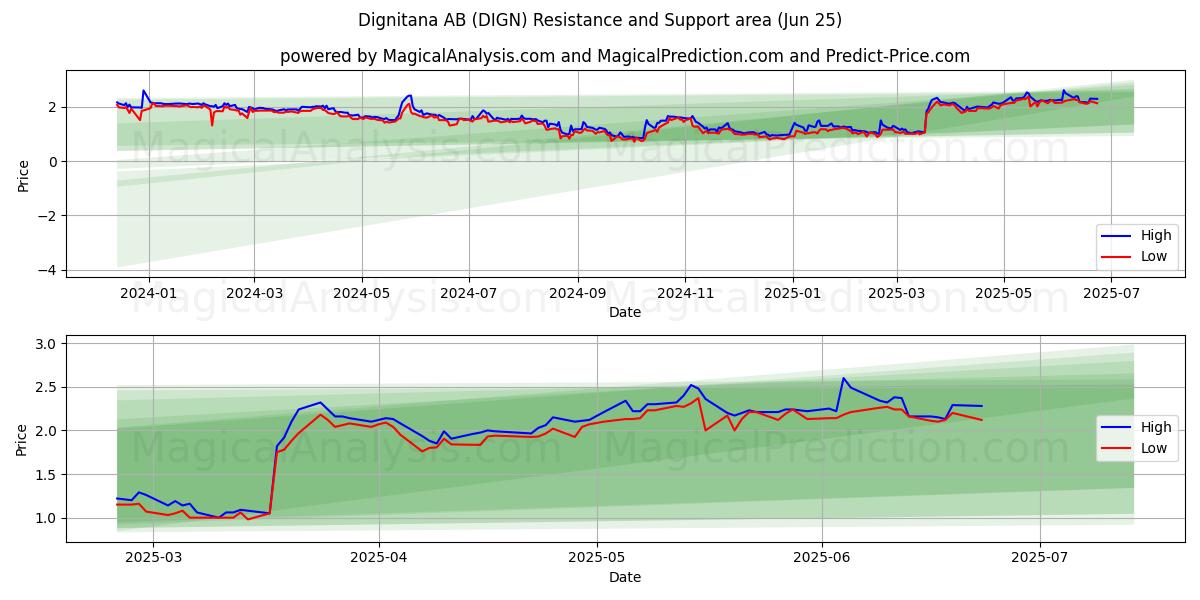Click the '2024-07' x-axis label of top chart
Viewport: 1200px width, 600px height.
tap(468, 294)
